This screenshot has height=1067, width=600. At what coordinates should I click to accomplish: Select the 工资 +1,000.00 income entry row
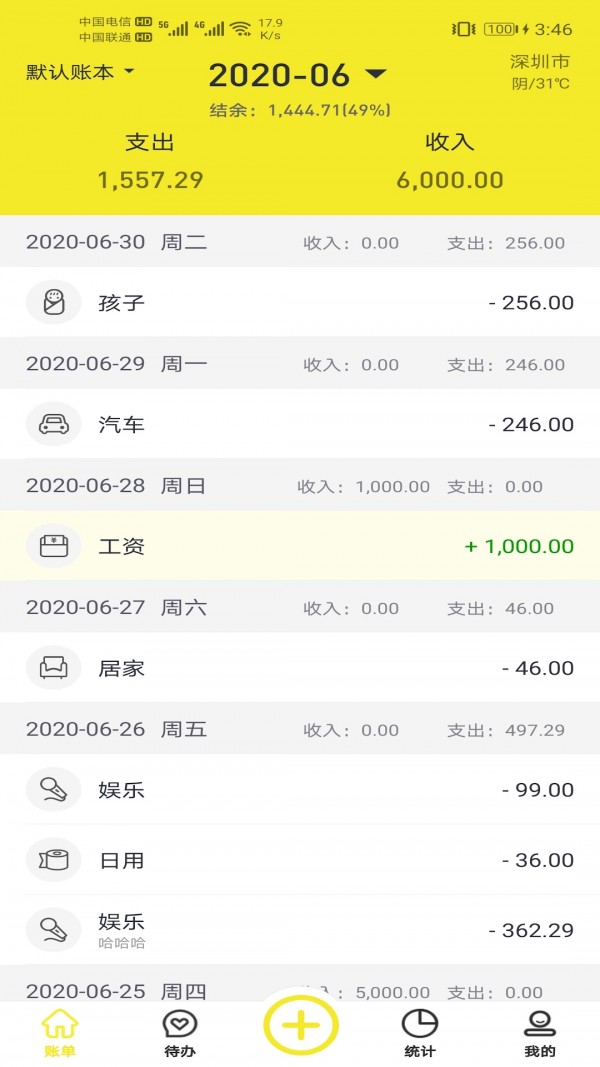point(300,546)
